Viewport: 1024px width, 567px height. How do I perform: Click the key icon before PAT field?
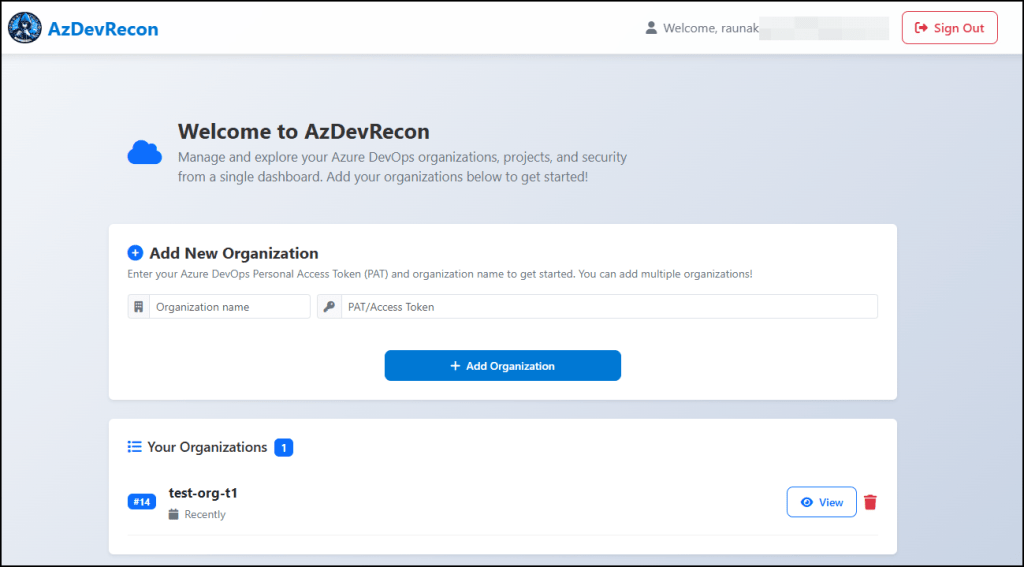click(x=329, y=306)
